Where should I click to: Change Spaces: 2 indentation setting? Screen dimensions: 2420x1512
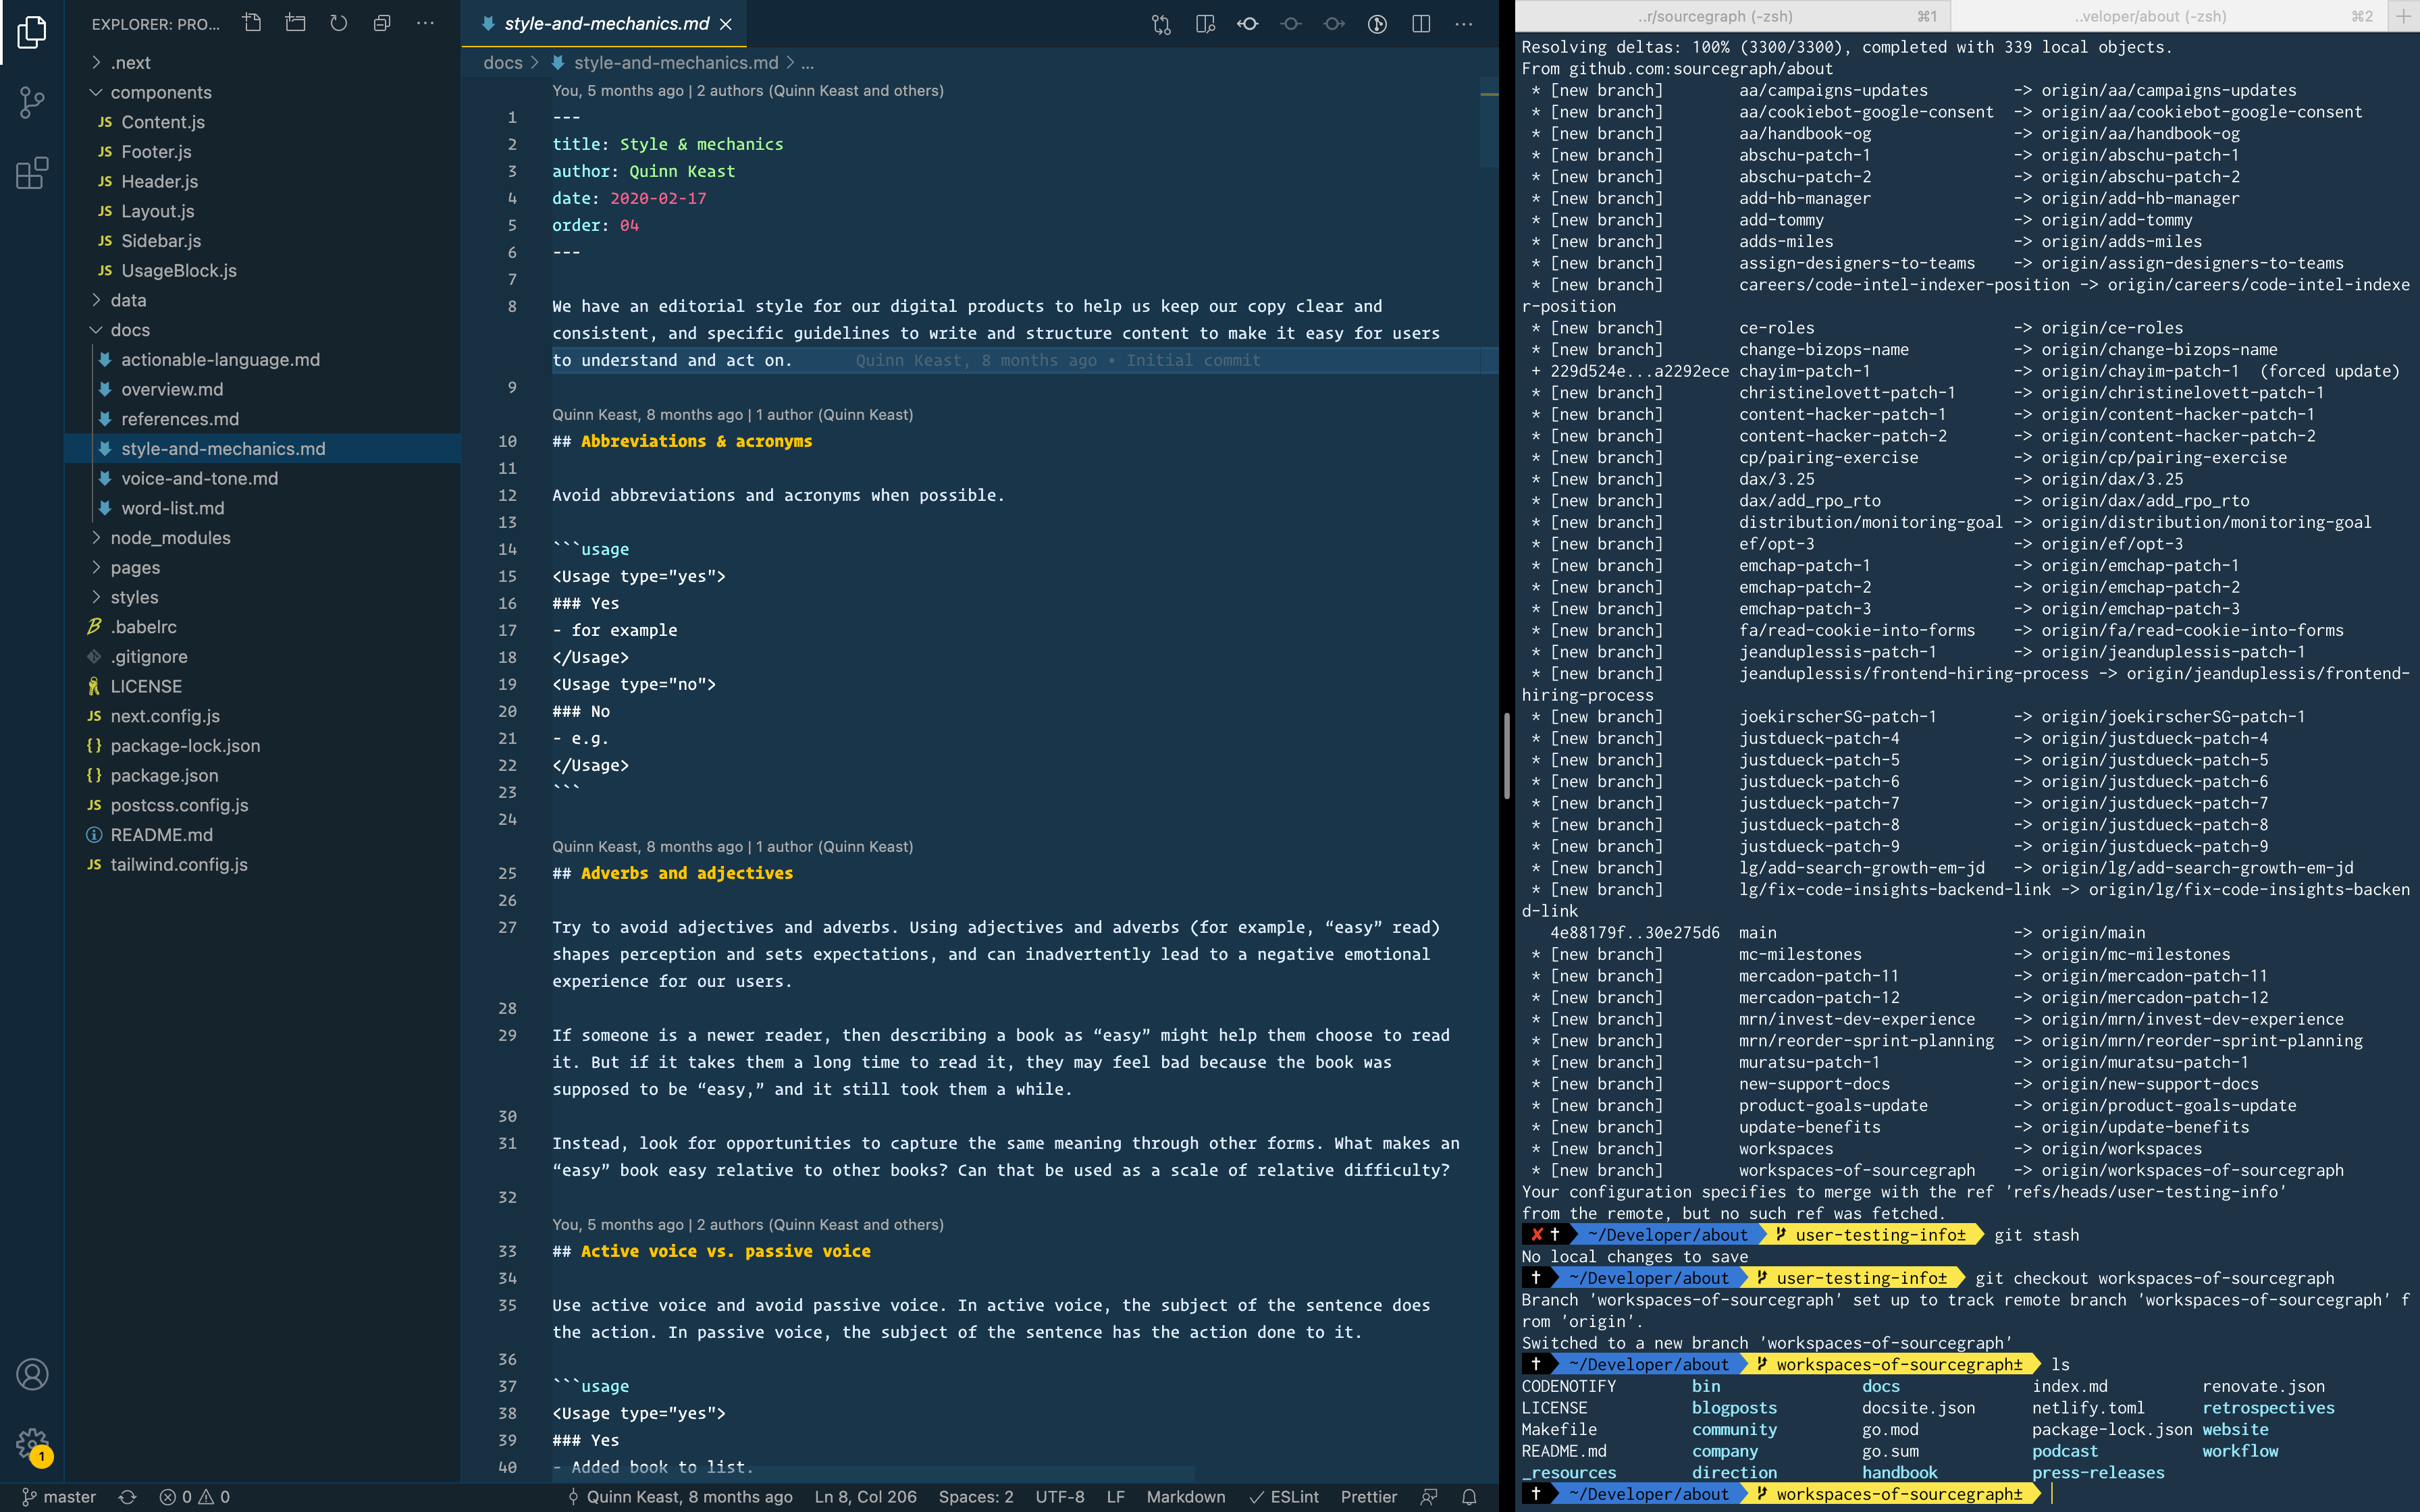975,1497
